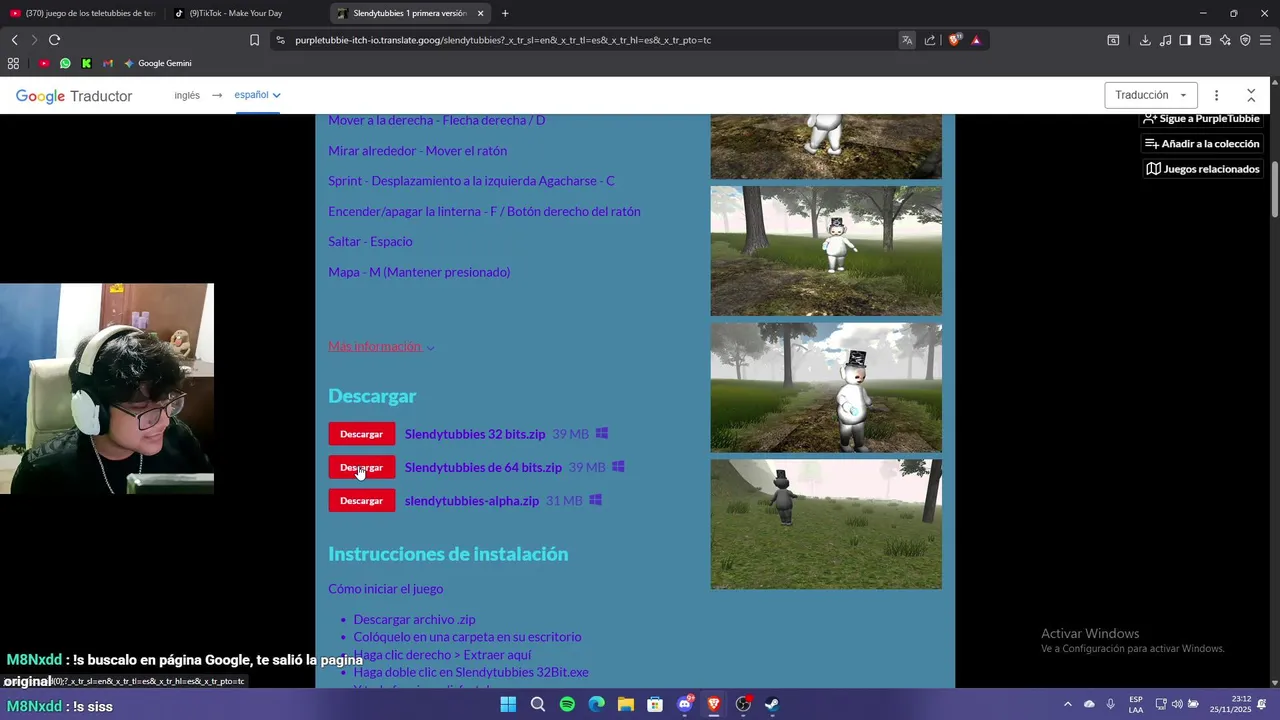This screenshot has height=720, width=1280.
Task: Open Discord from the taskbar
Action: coord(685,704)
